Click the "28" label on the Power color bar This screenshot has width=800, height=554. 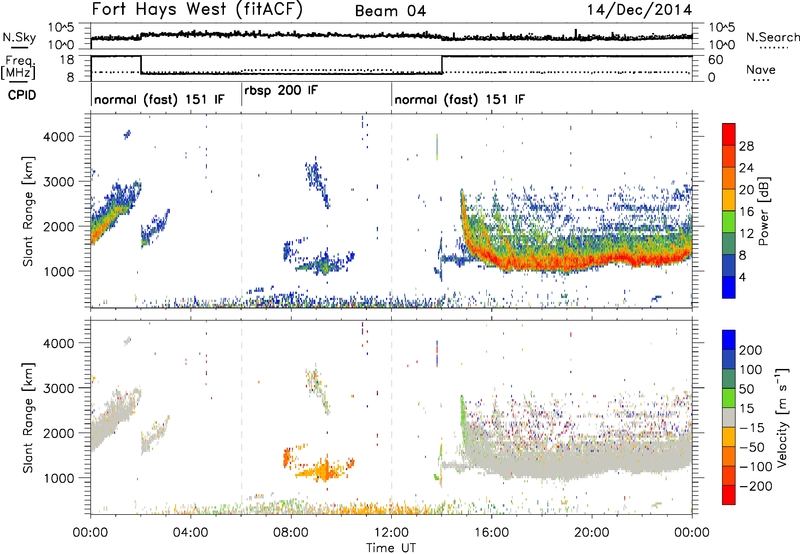click(746, 146)
